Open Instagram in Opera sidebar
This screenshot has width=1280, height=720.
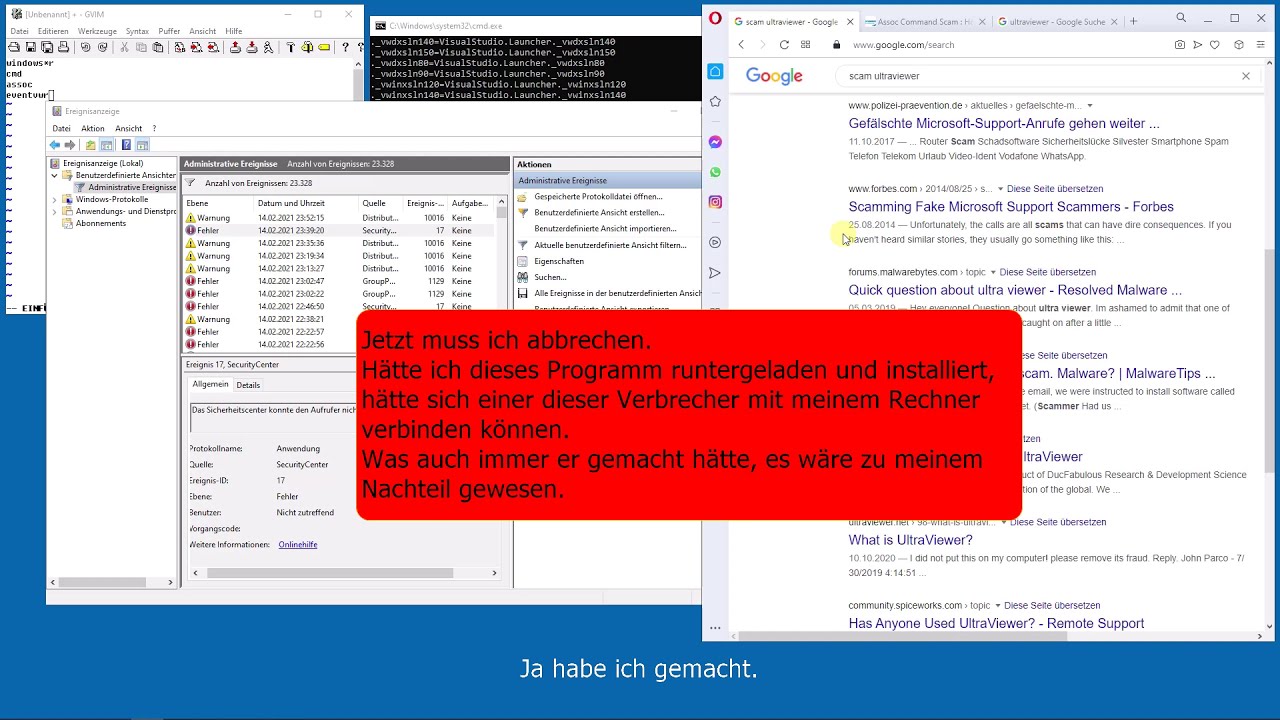pyautogui.click(x=715, y=202)
